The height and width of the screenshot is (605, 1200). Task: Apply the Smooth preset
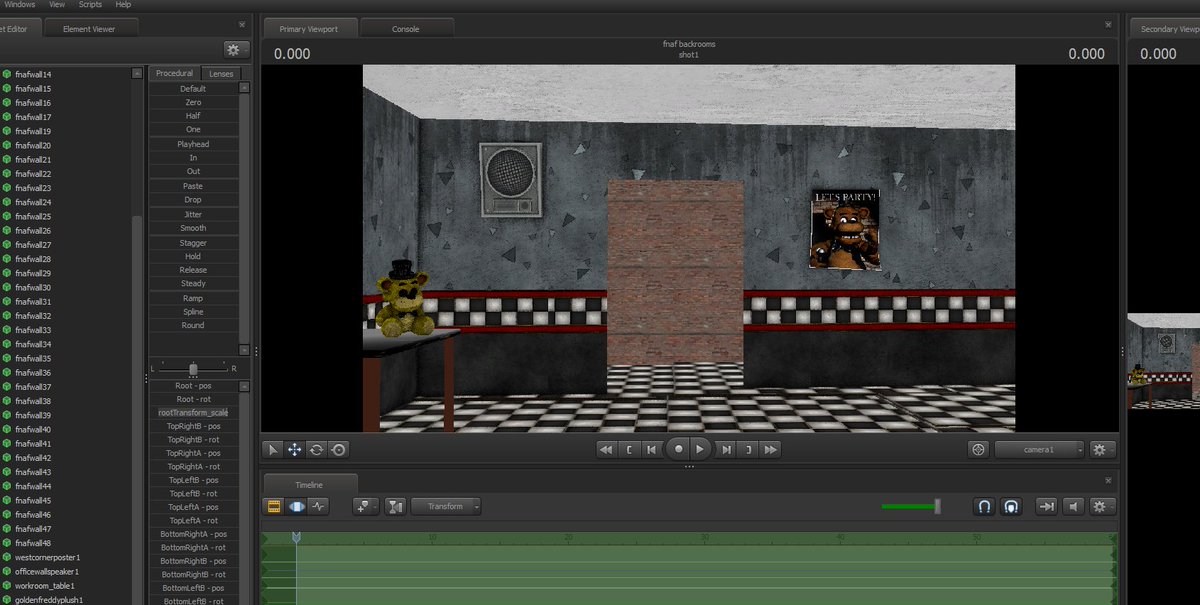click(x=193, y=228)
